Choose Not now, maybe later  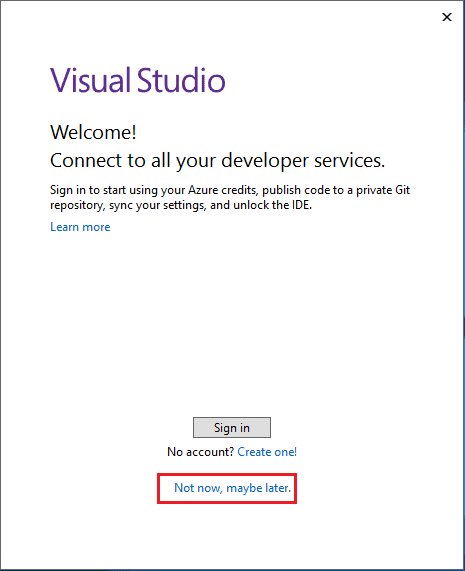click(x=232, y=488)
